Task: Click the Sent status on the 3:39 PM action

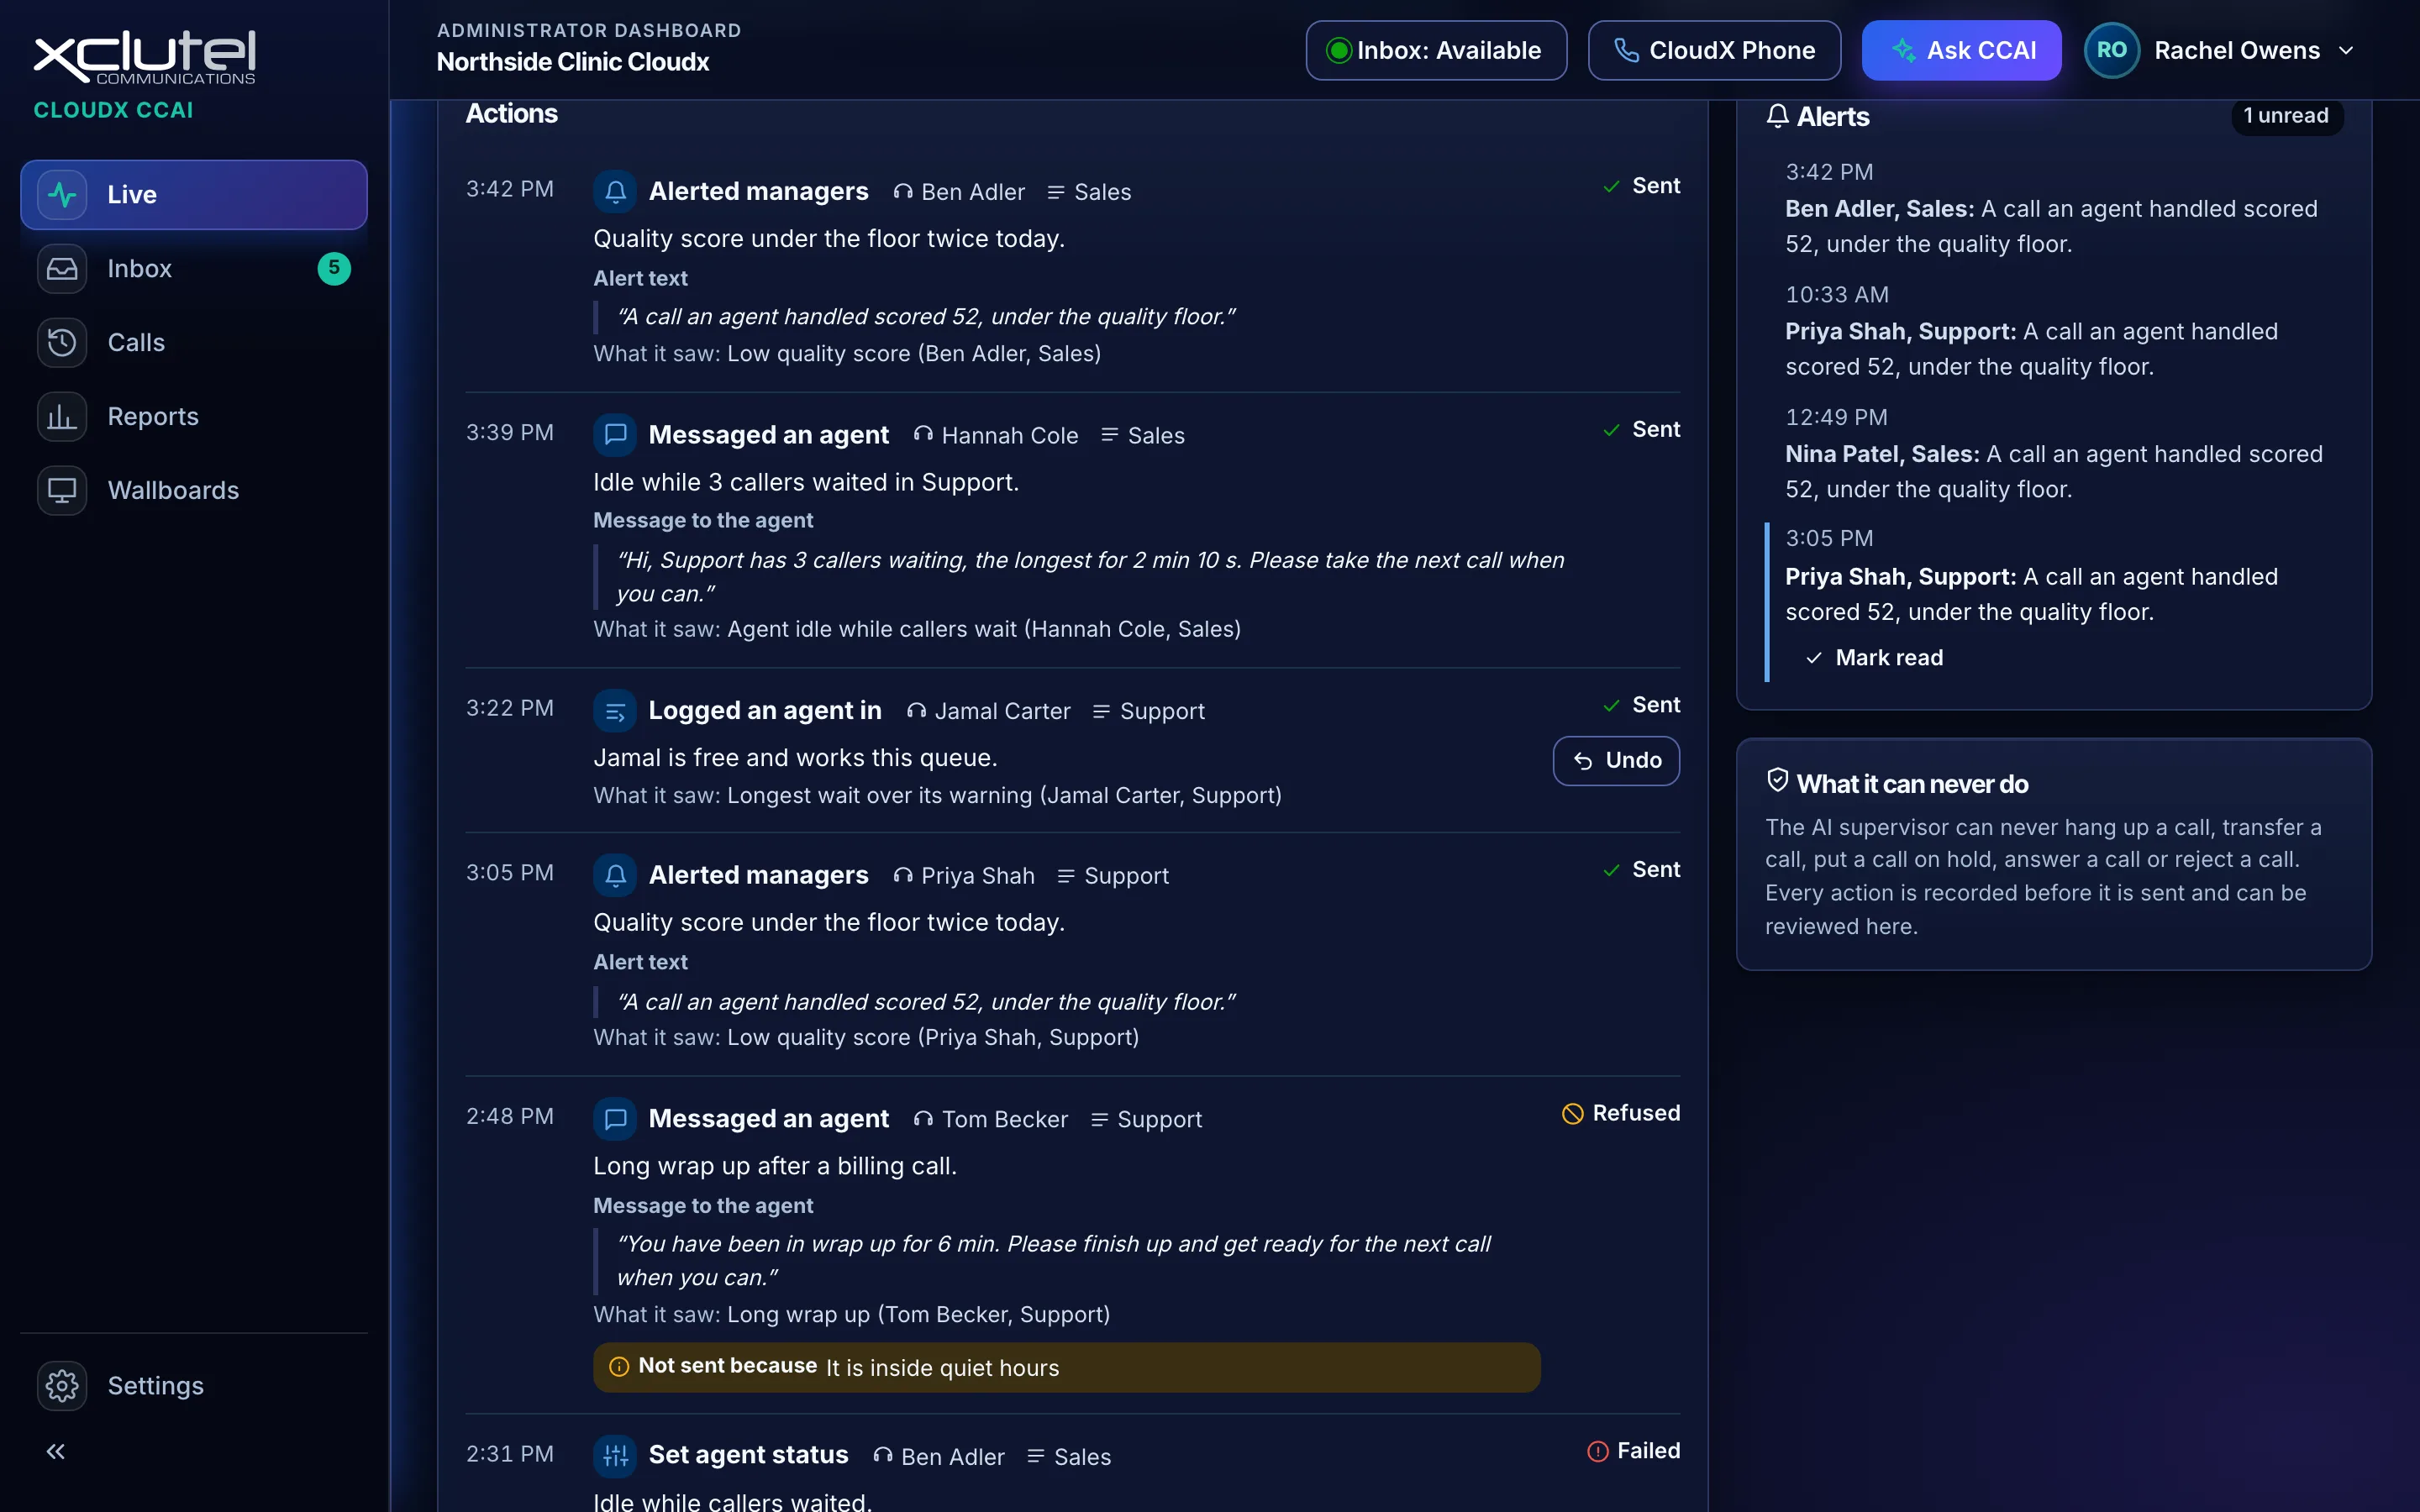Action: pyautogui.click(x=1641, y=429)
